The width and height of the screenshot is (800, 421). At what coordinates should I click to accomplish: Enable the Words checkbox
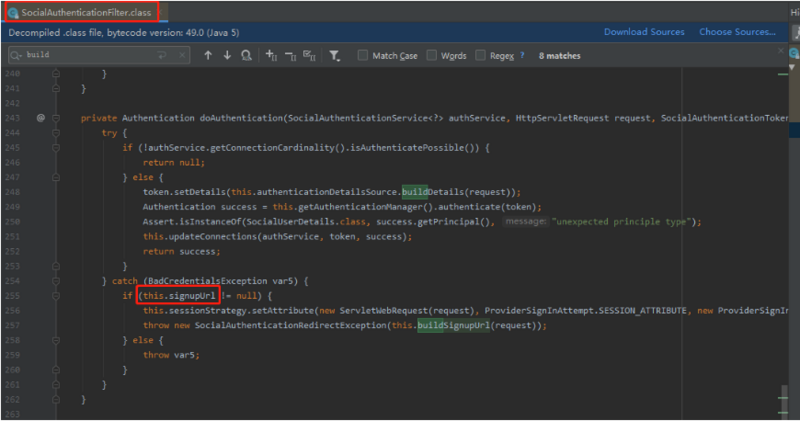[x=432, y=55]
